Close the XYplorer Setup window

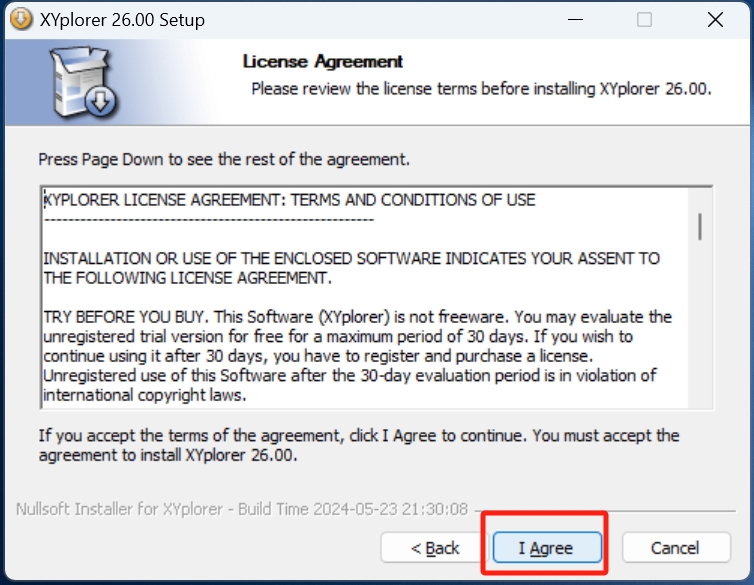[715, 20]
